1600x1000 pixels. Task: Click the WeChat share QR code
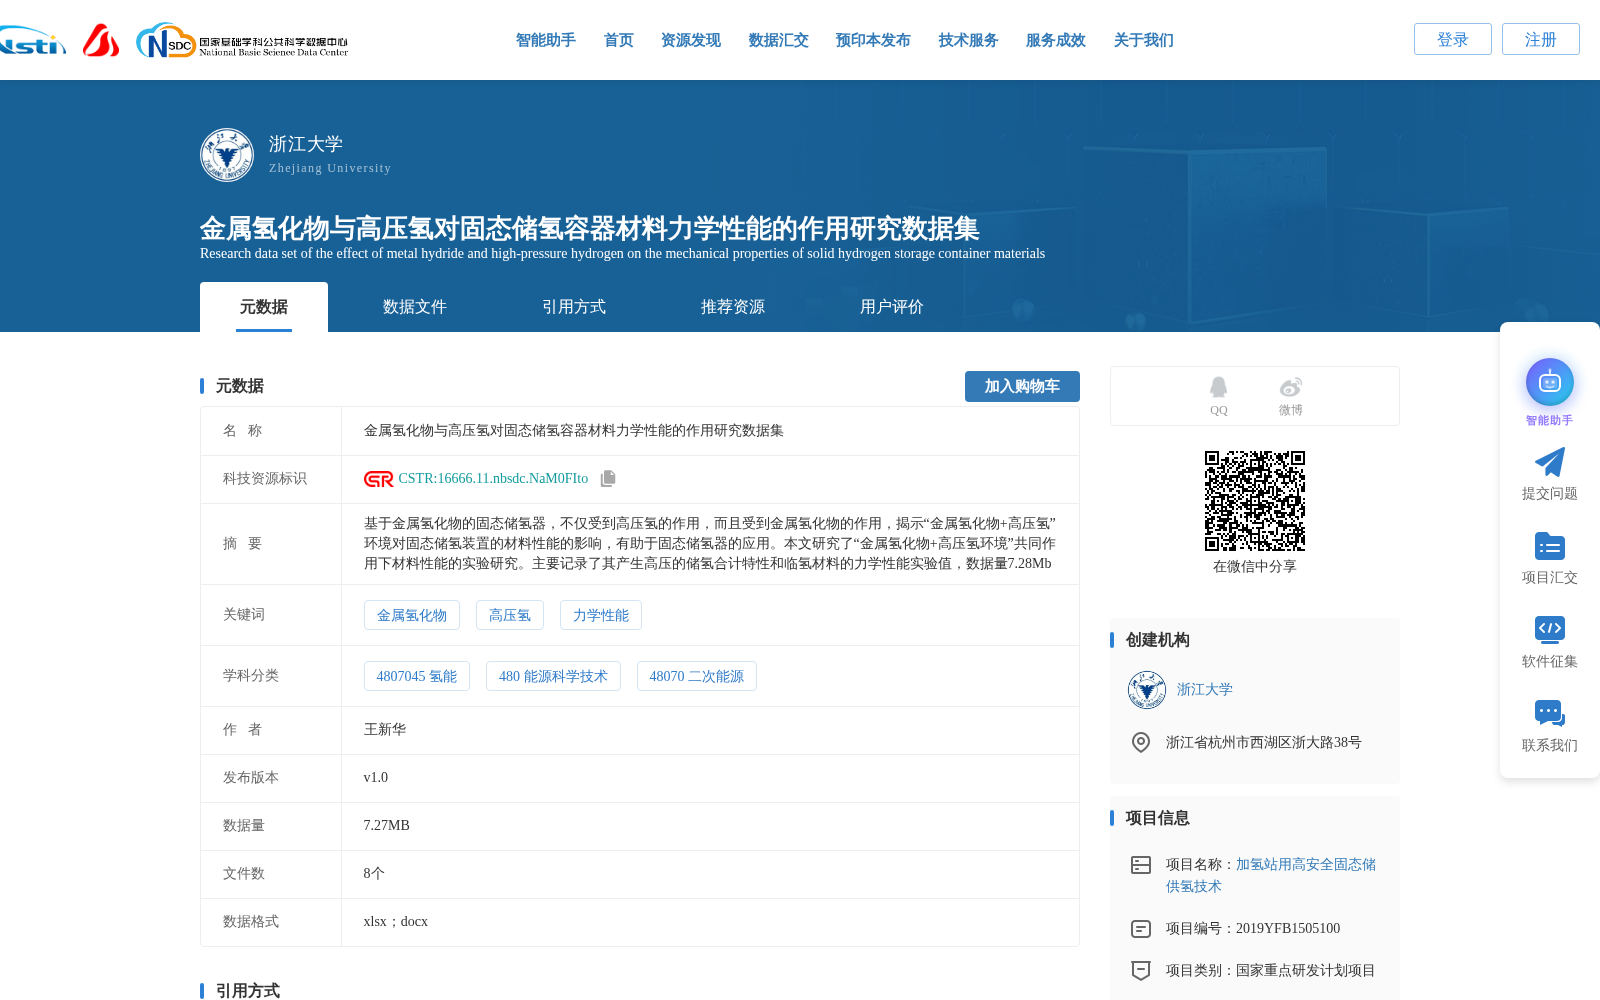[1255, 501]
